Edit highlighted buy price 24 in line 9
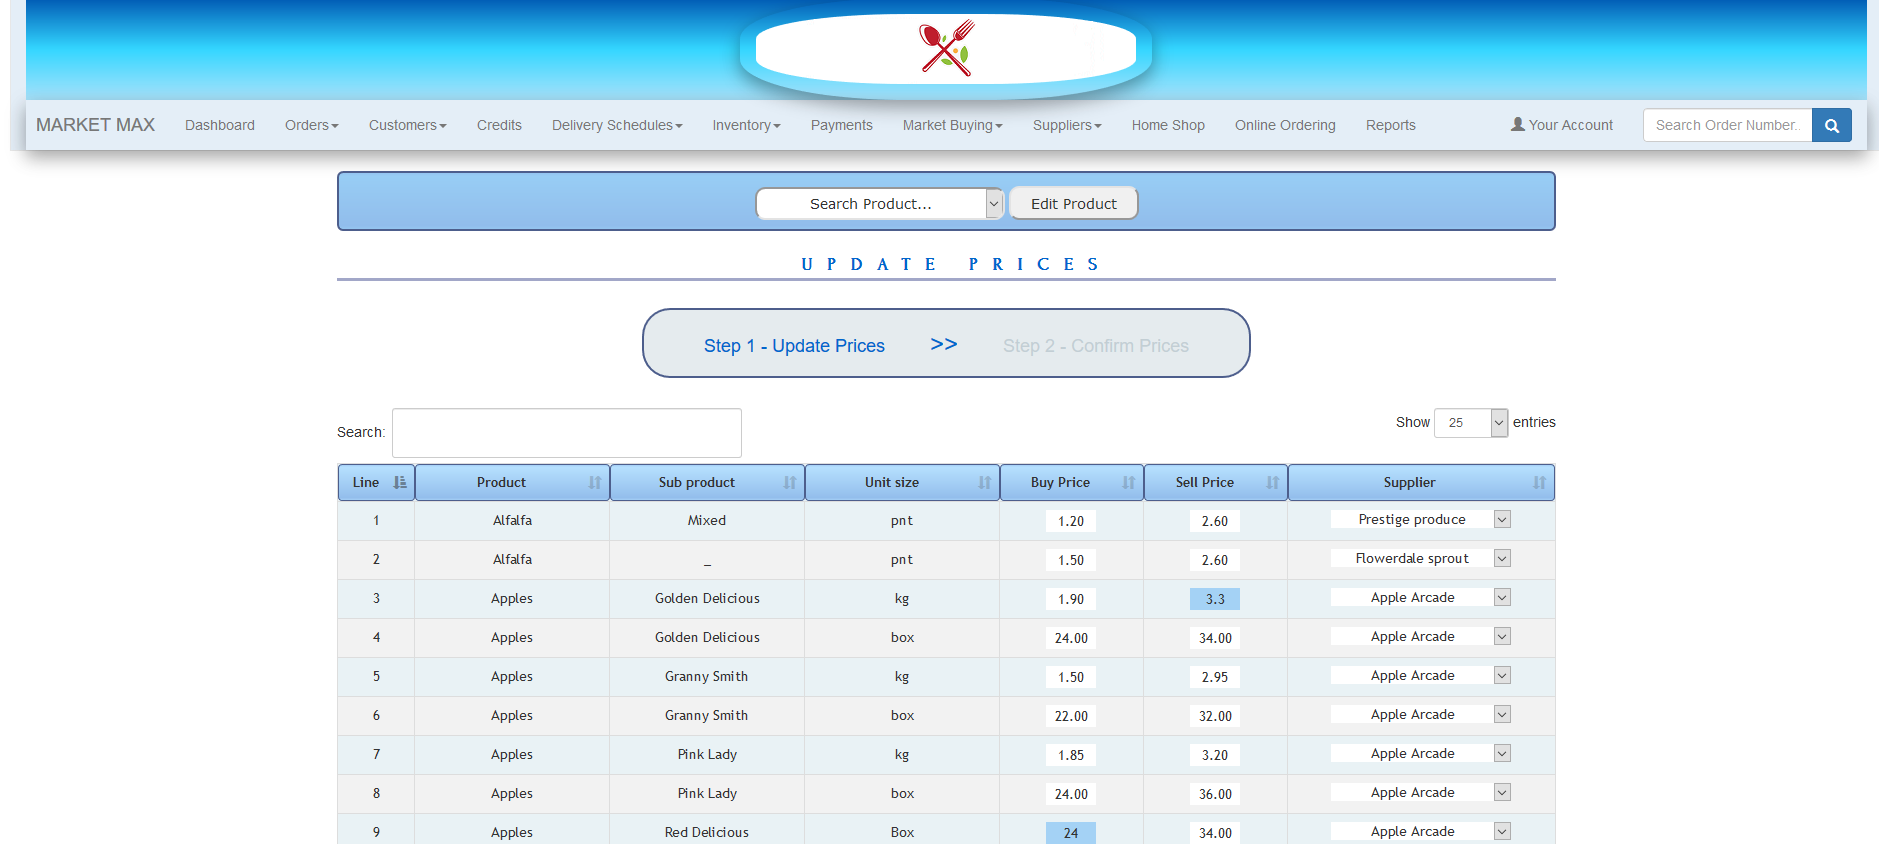The image size is (1879, 844). click(x=1071, y=833)
